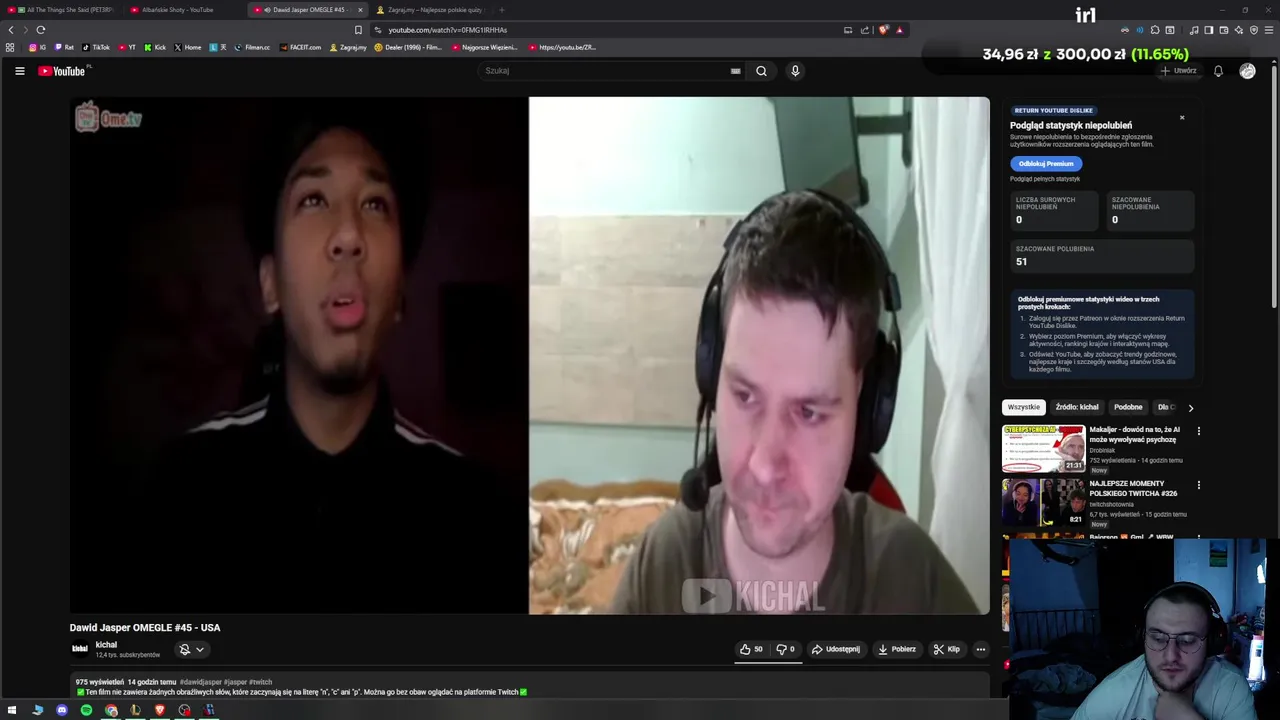Open Brave Shields lion icon
This screenshot has width=1280, height=720.
click(883, 30)
